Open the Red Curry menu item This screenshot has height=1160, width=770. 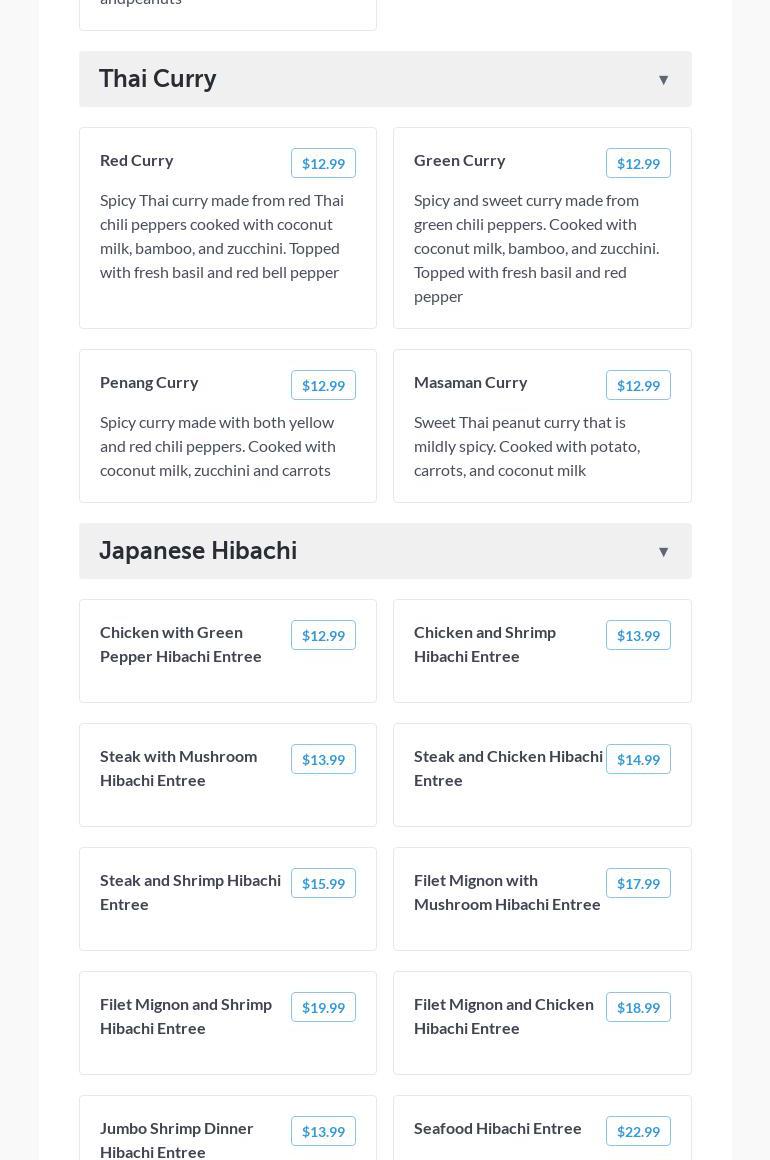tap(137, 161)
